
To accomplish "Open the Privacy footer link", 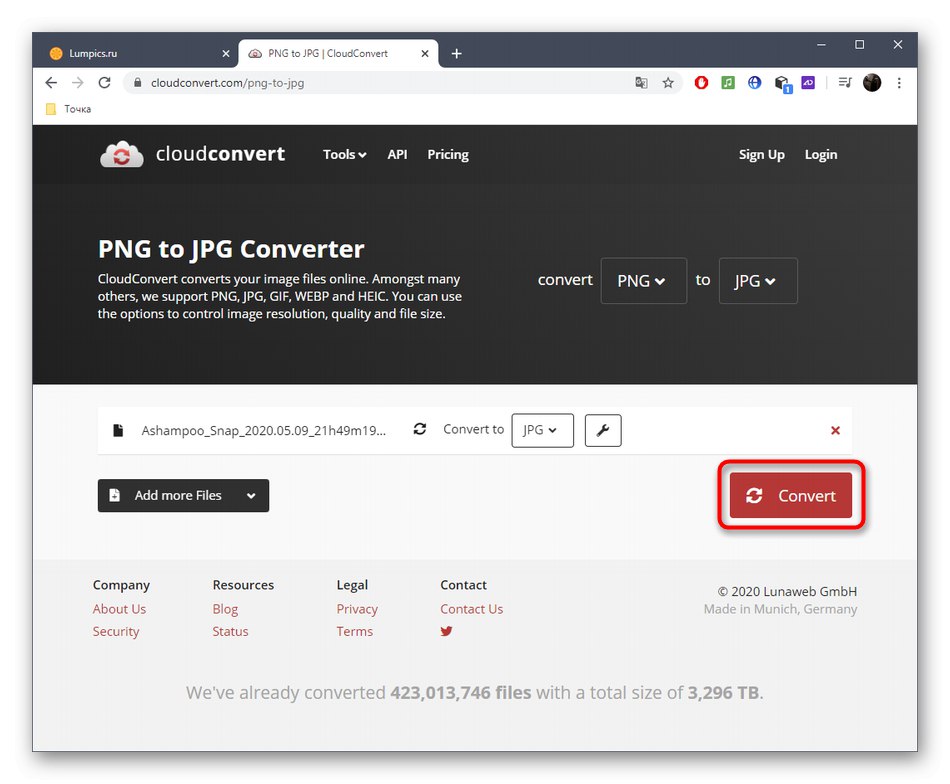I will (x=357, y=609).
